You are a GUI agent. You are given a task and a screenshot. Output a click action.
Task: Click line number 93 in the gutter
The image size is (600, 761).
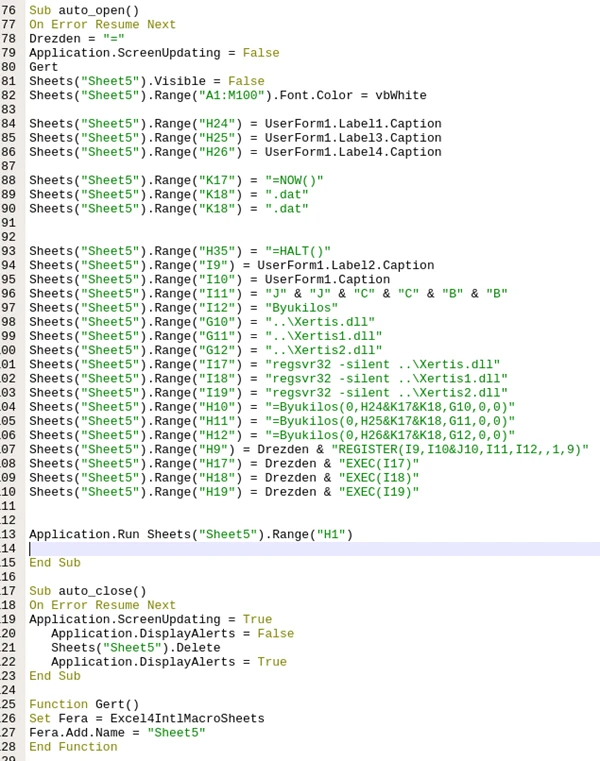tap(8, 251)
